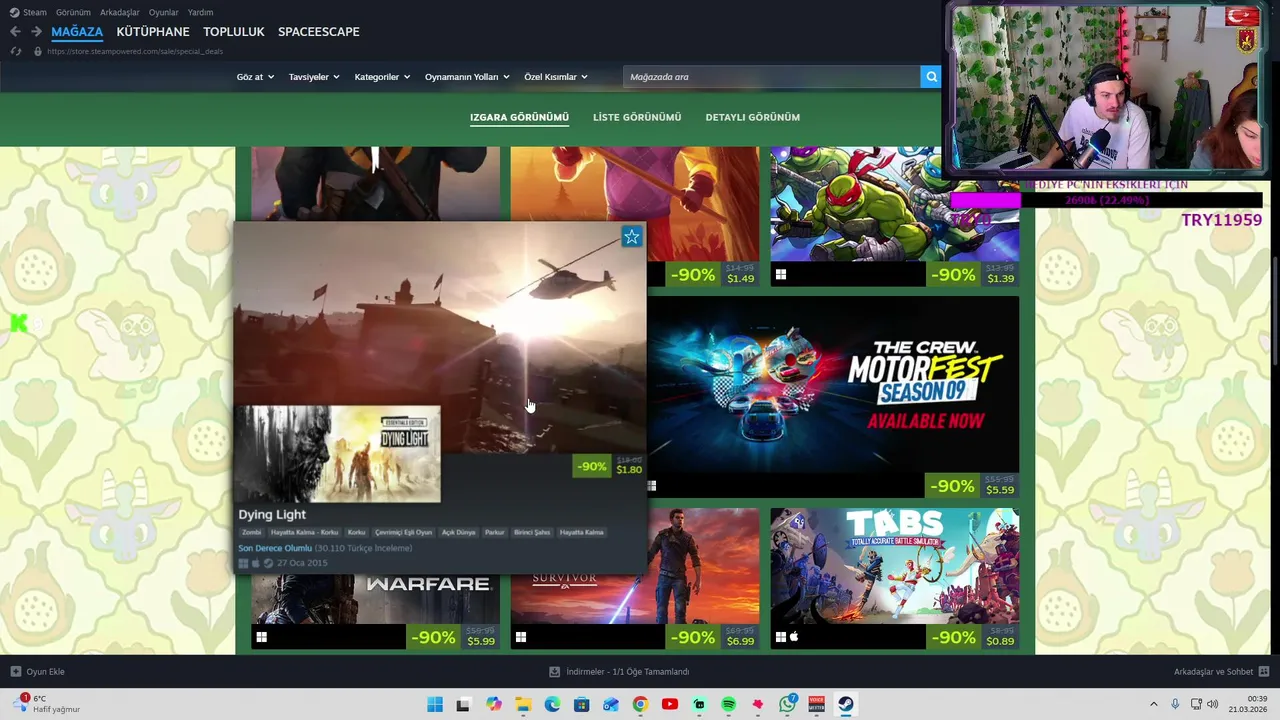Select DETAYLI GÖRÜNÜM view
This screenshot has height=720, width=1280.
[752, 117]
